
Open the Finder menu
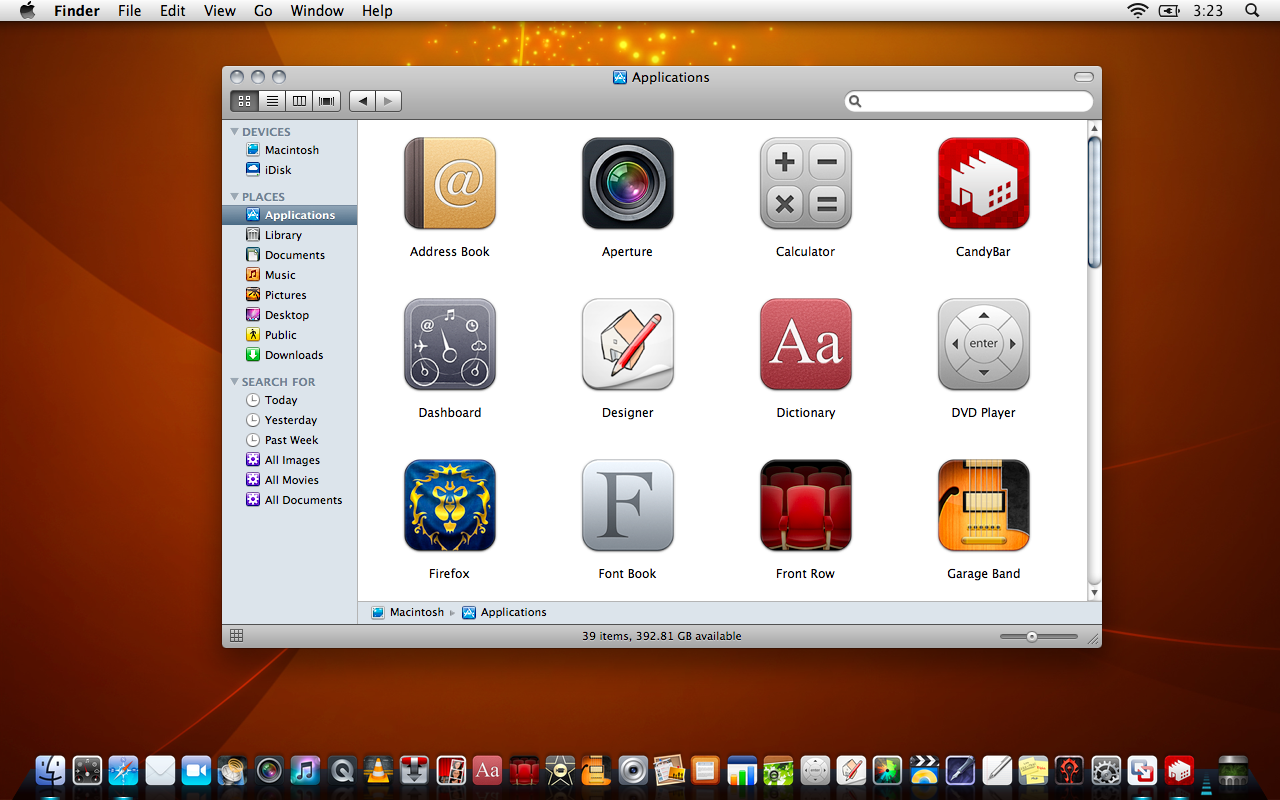(x=76, y=11)
